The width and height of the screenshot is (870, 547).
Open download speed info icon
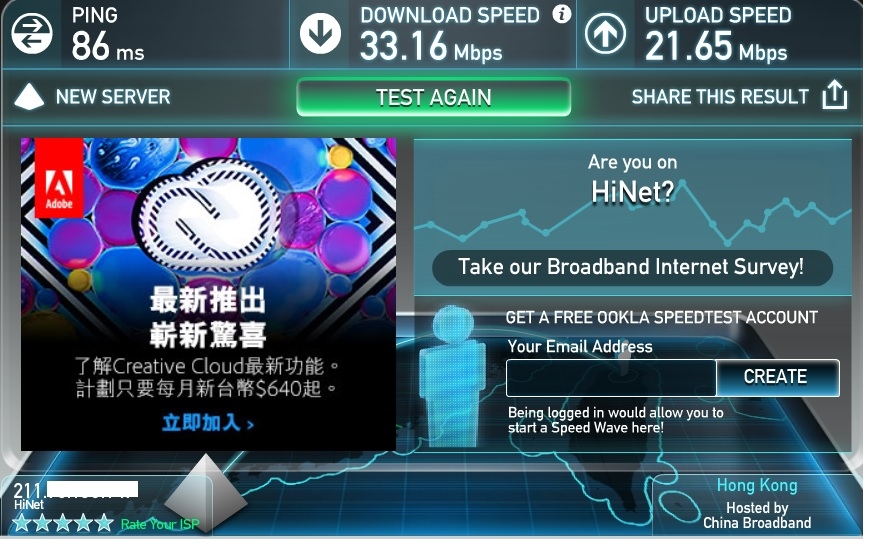click(x=562, y=13)
